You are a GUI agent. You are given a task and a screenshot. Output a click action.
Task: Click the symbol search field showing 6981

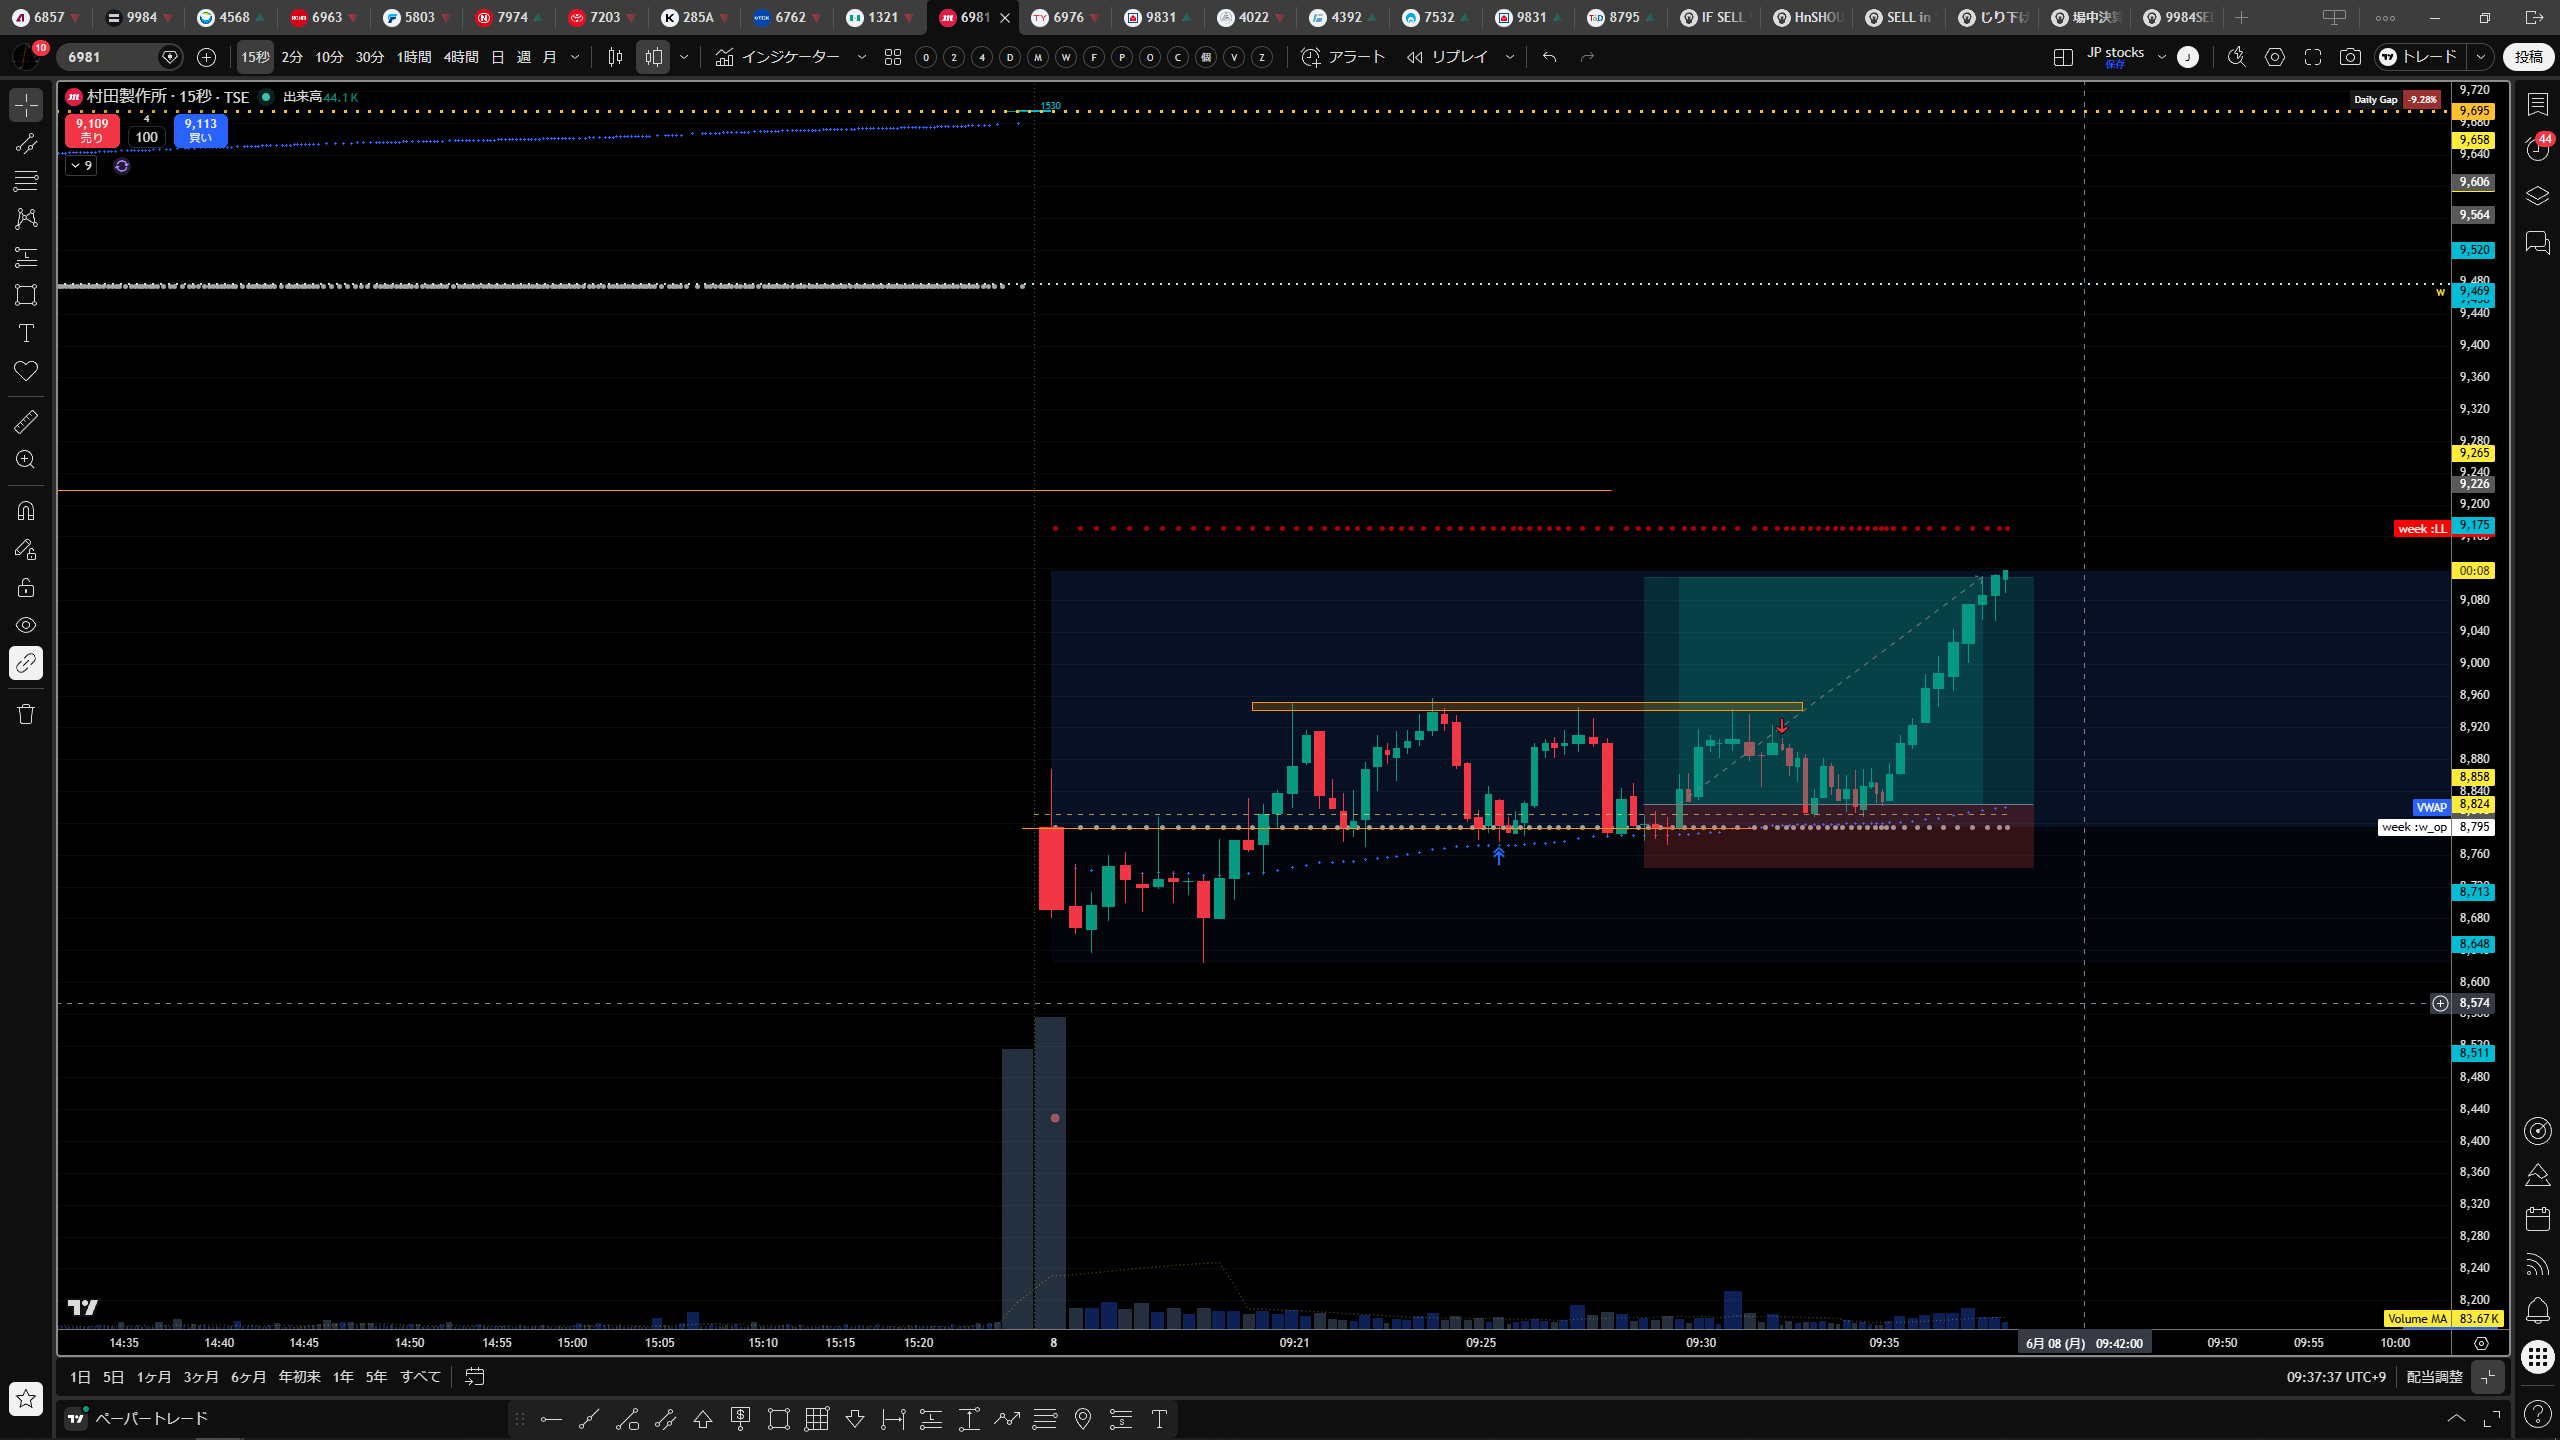pyautogui.click(x=112, y=57)
